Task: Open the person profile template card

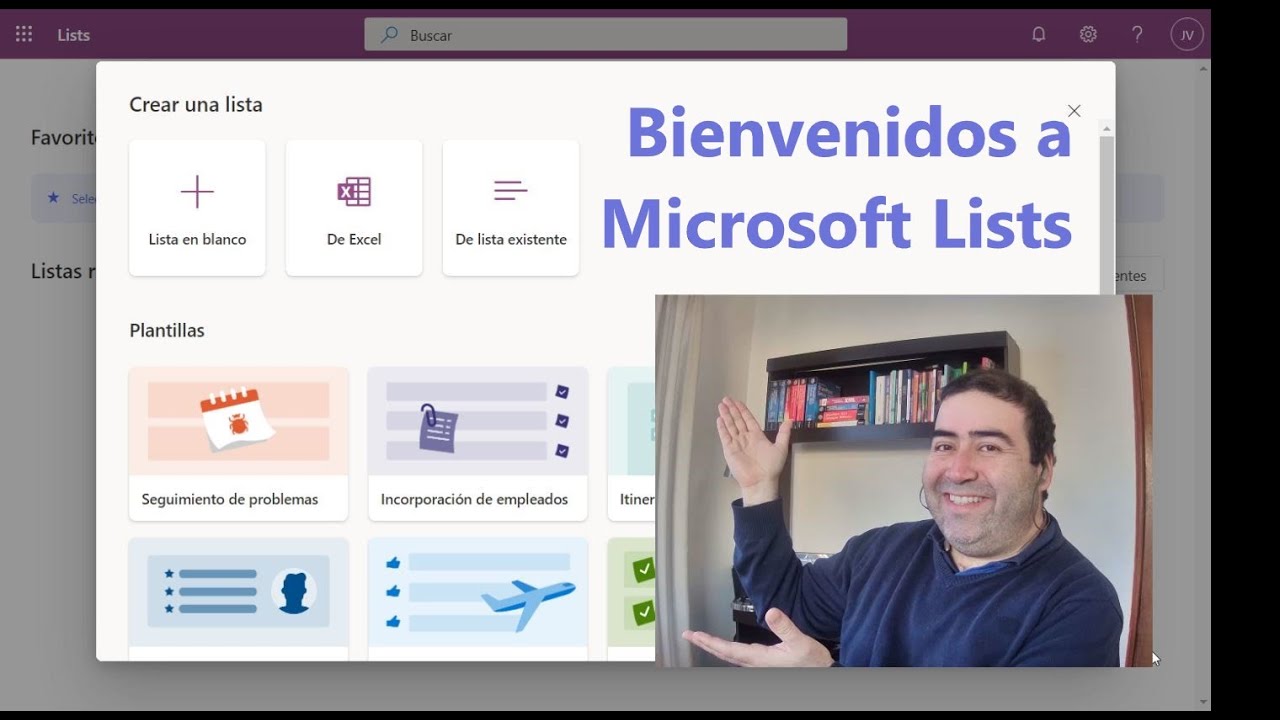Action: point(239,599)
